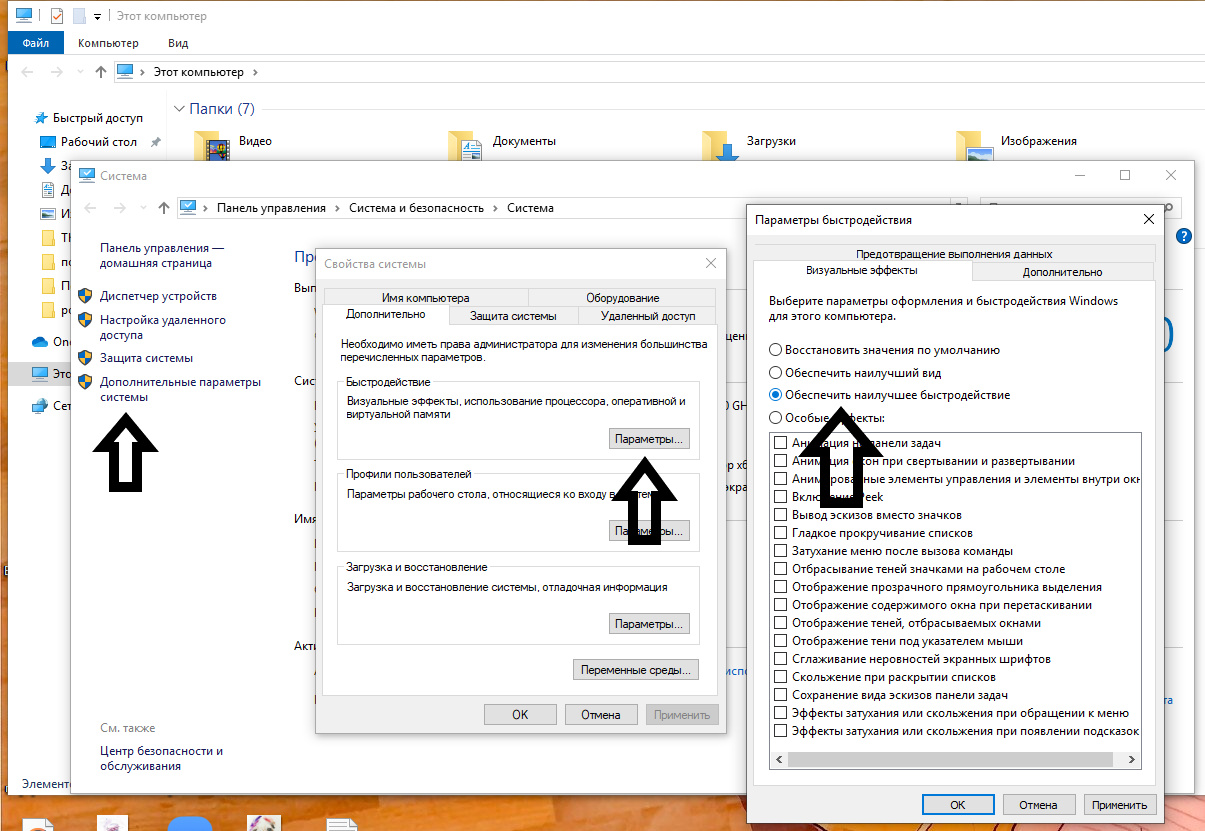Expand breadcrumb arrow after Этот компьютер
Screen dimensions: 1205x831
255,72
